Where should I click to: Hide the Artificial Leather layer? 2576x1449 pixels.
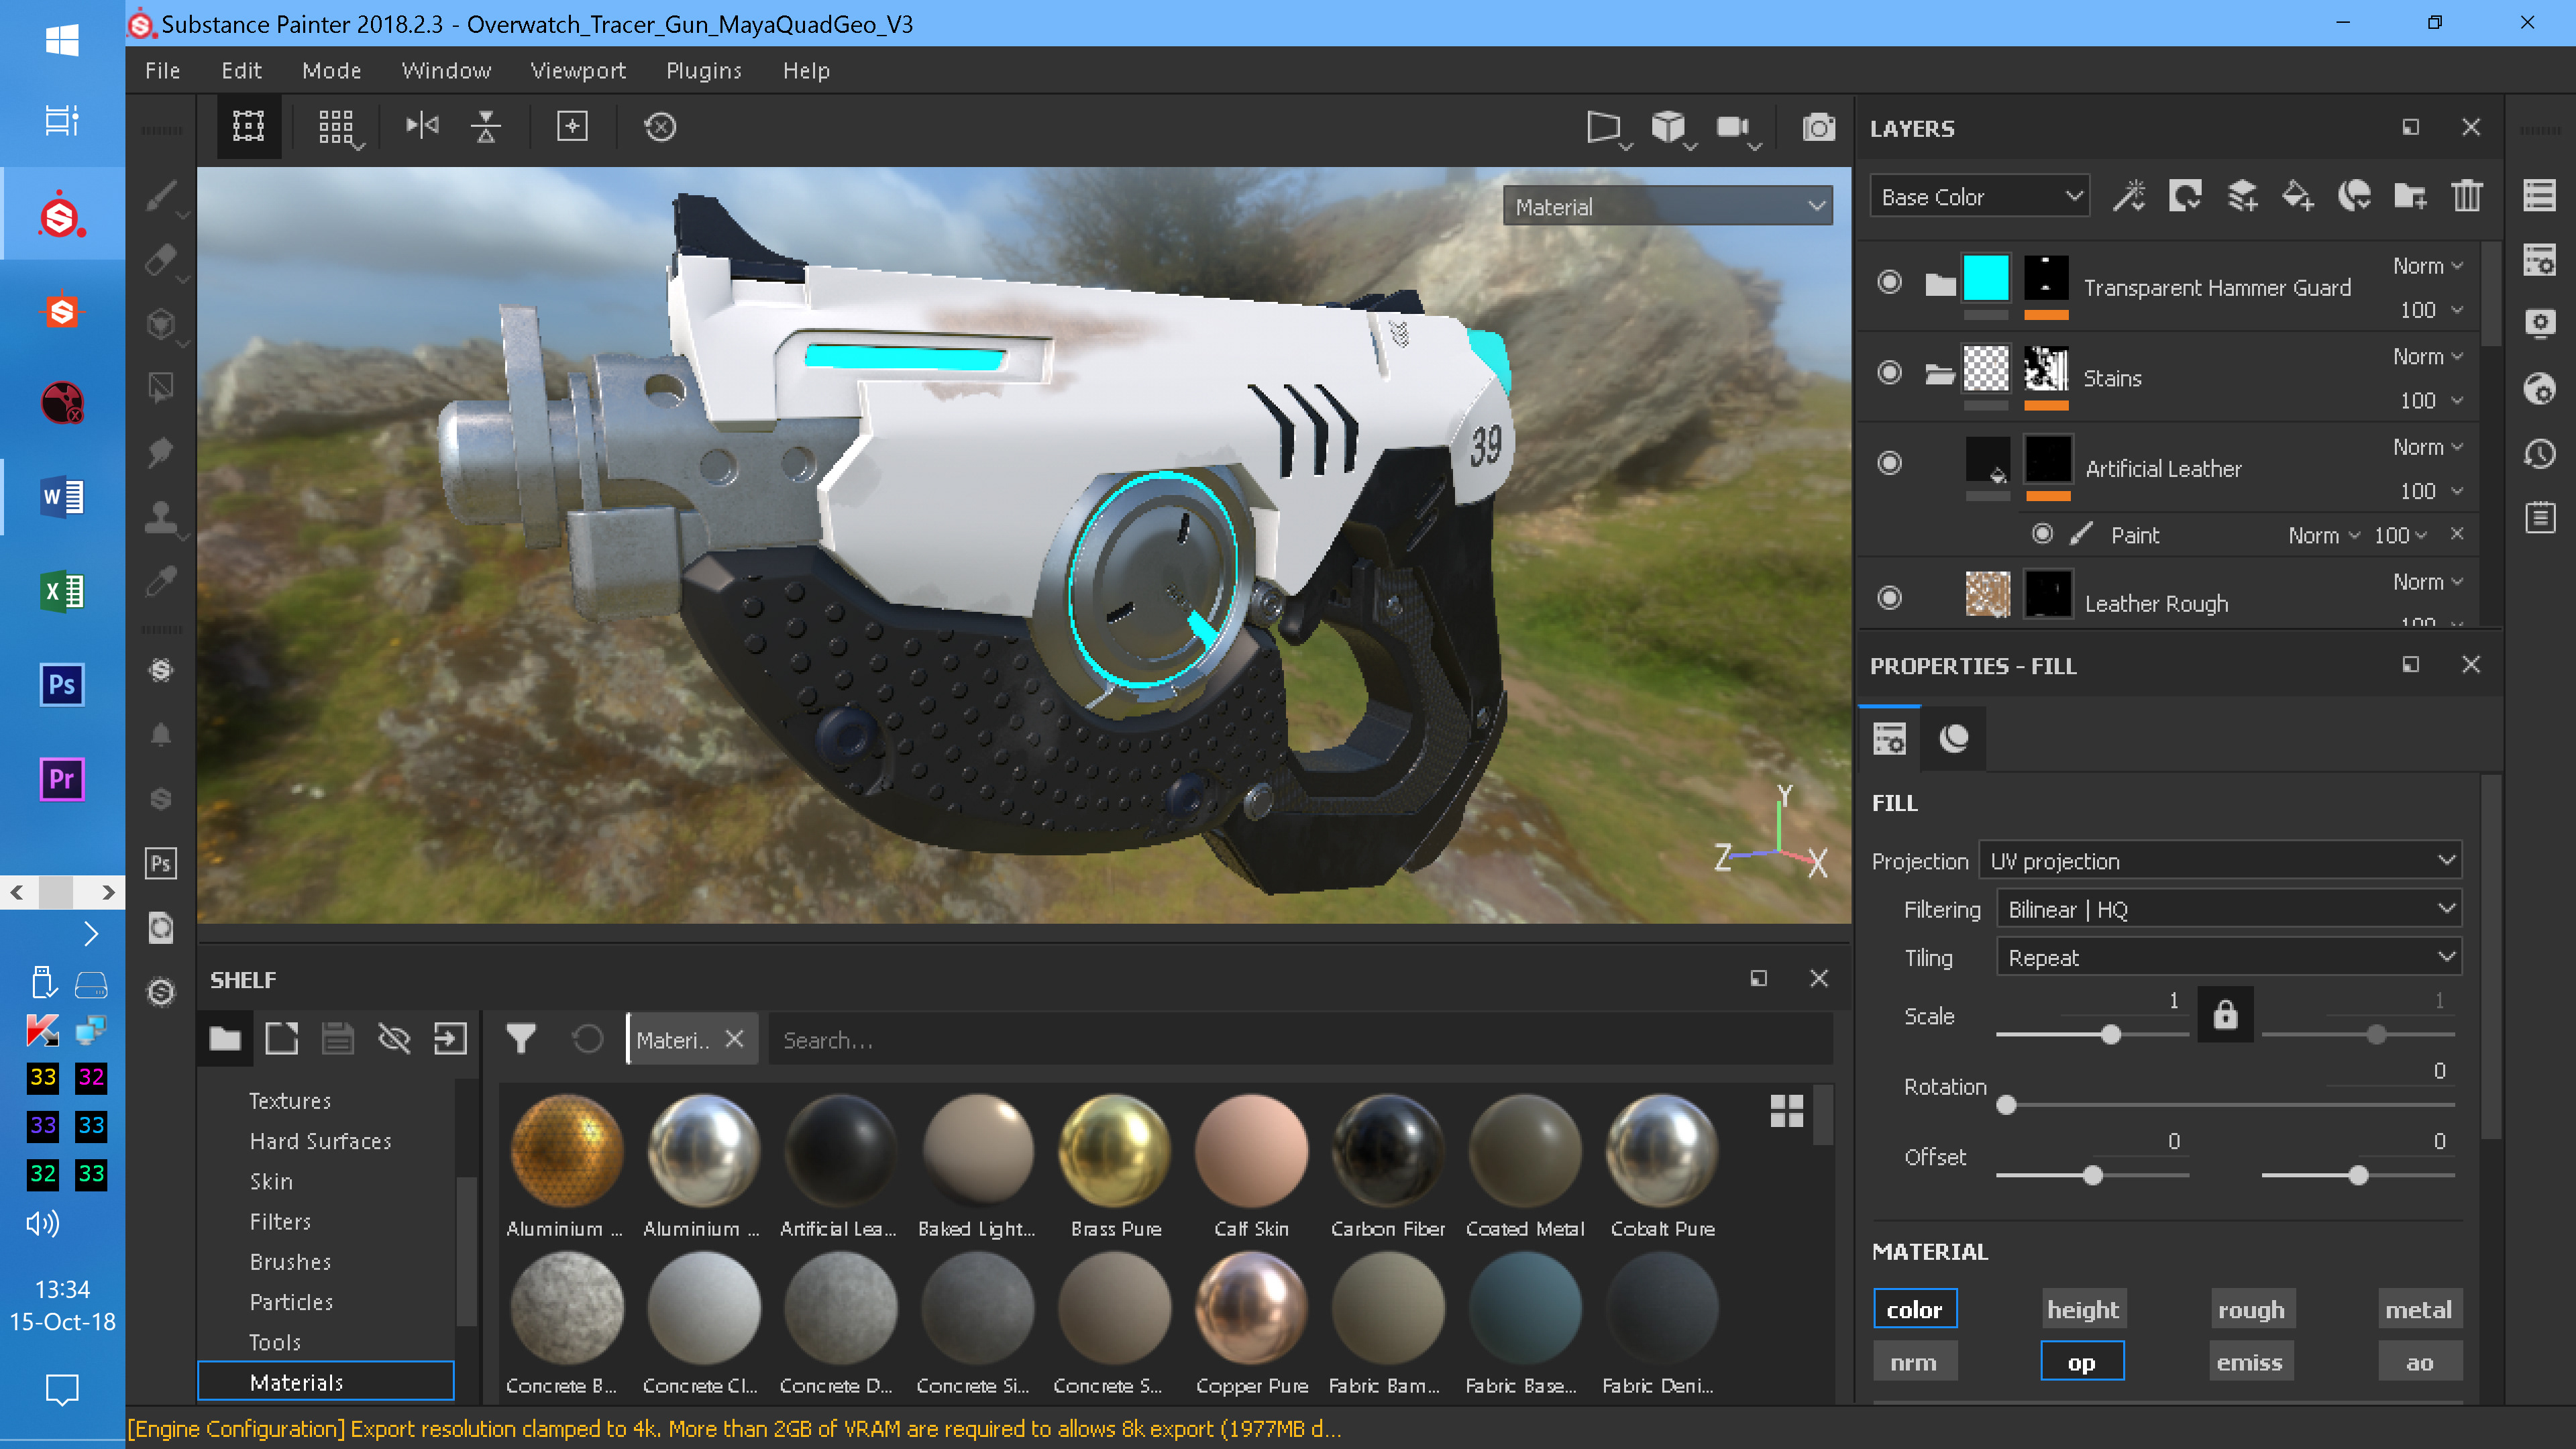[x=1889, y=463]
